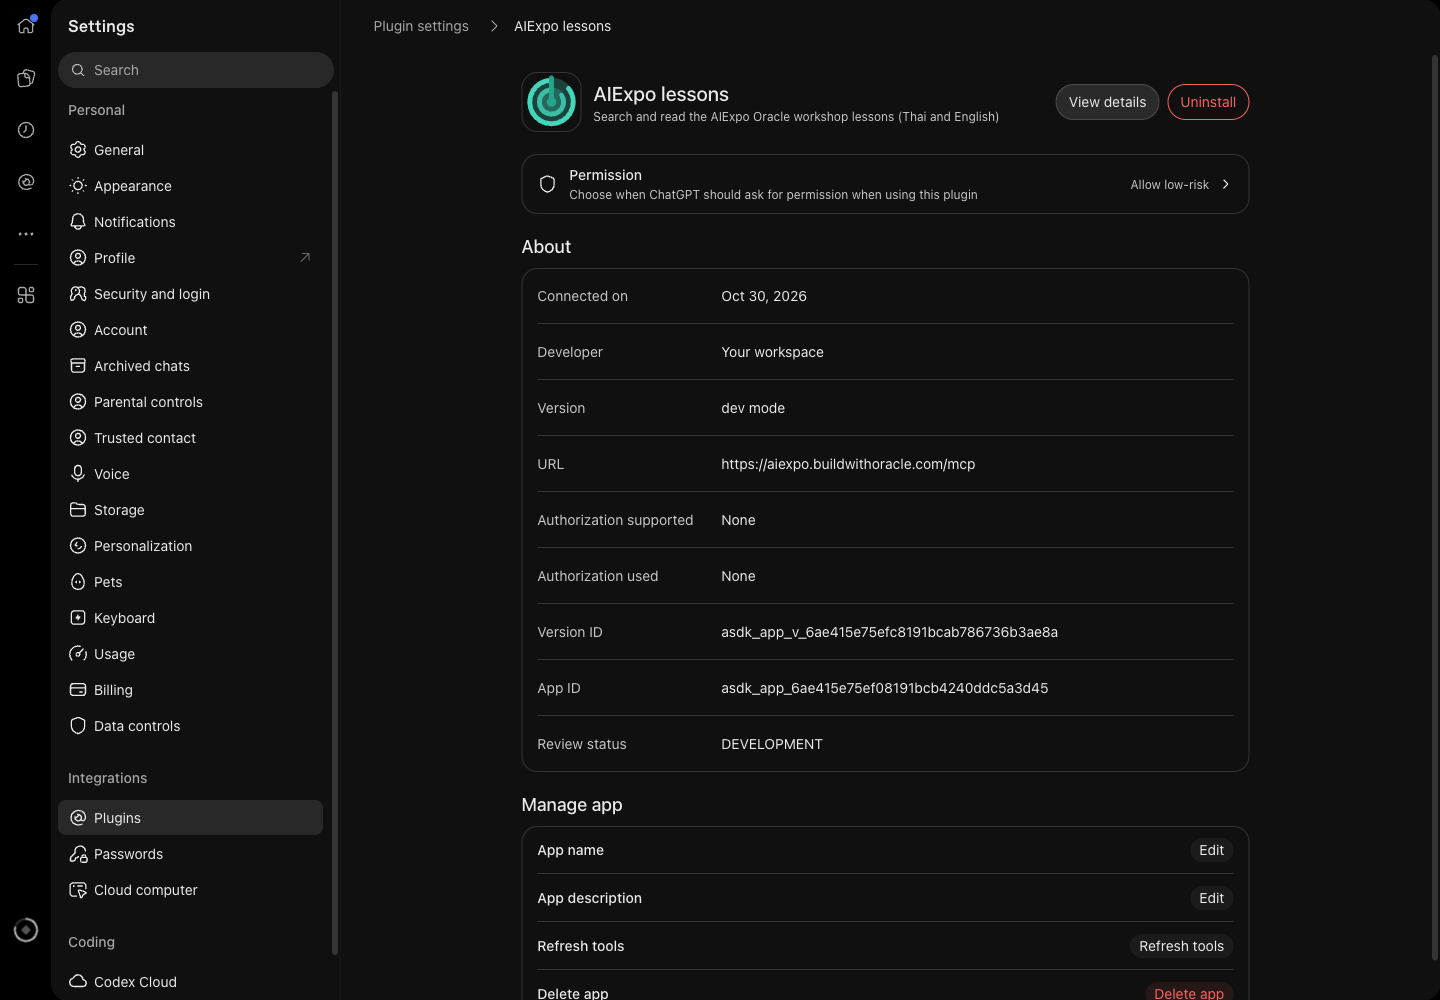Select Pets in the settings sidebar
The image size is (1440, 1000).
[190, 582]
